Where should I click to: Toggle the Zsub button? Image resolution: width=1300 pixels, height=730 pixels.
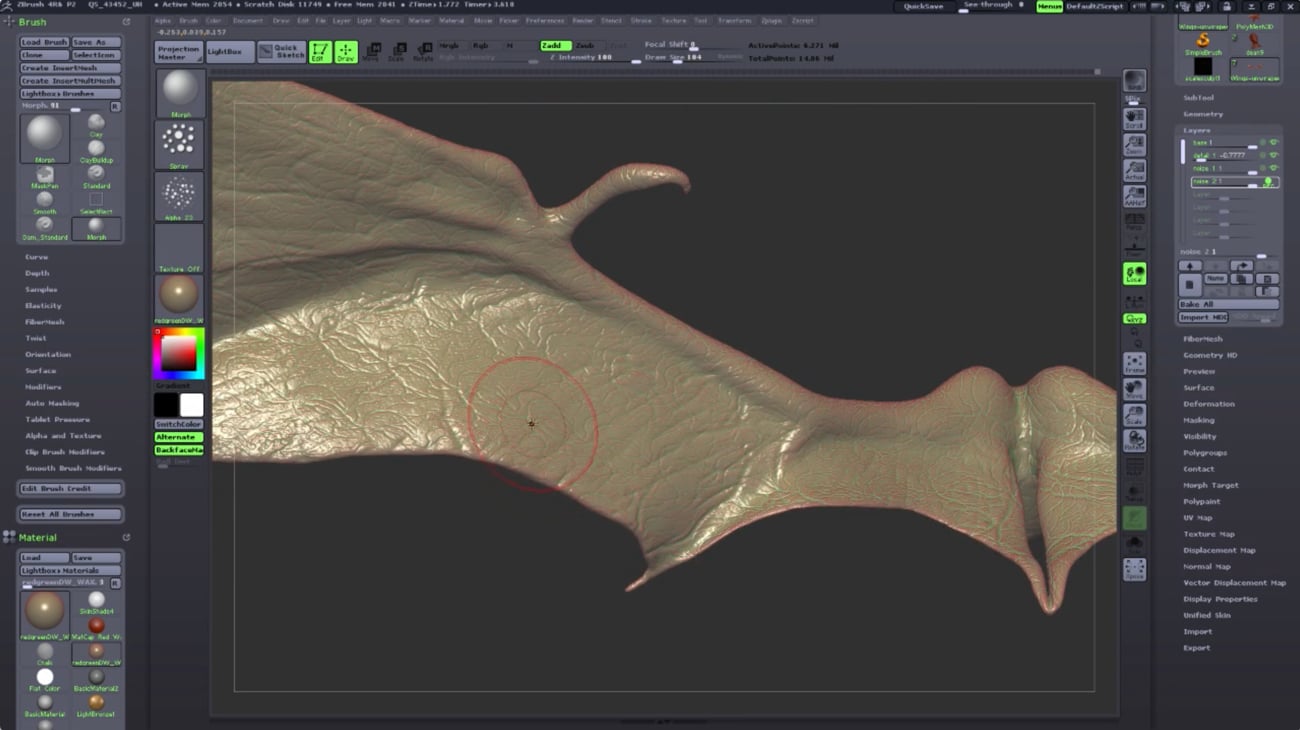pyautogui.click(x=587, y=46)
